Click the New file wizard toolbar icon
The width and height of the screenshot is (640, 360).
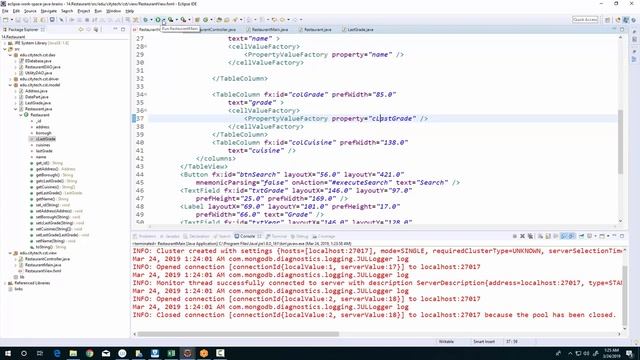click(6, 20)
